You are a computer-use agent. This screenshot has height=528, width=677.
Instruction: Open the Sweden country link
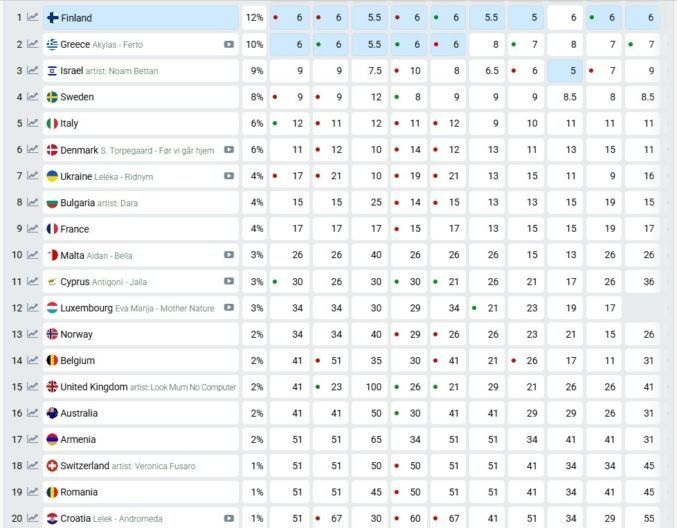[77, 97]
